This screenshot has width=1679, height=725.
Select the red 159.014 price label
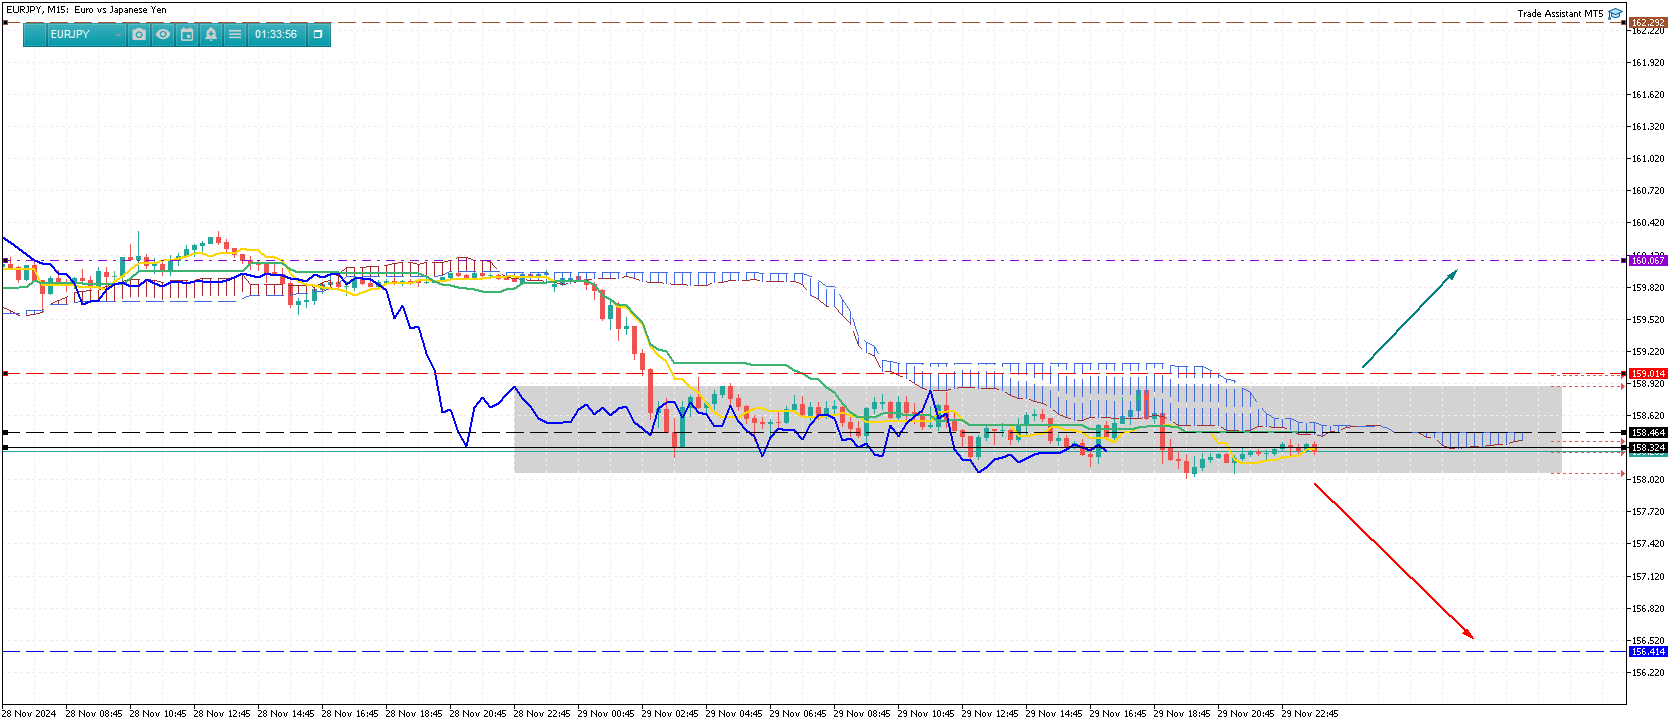(x=1648, y=373)
